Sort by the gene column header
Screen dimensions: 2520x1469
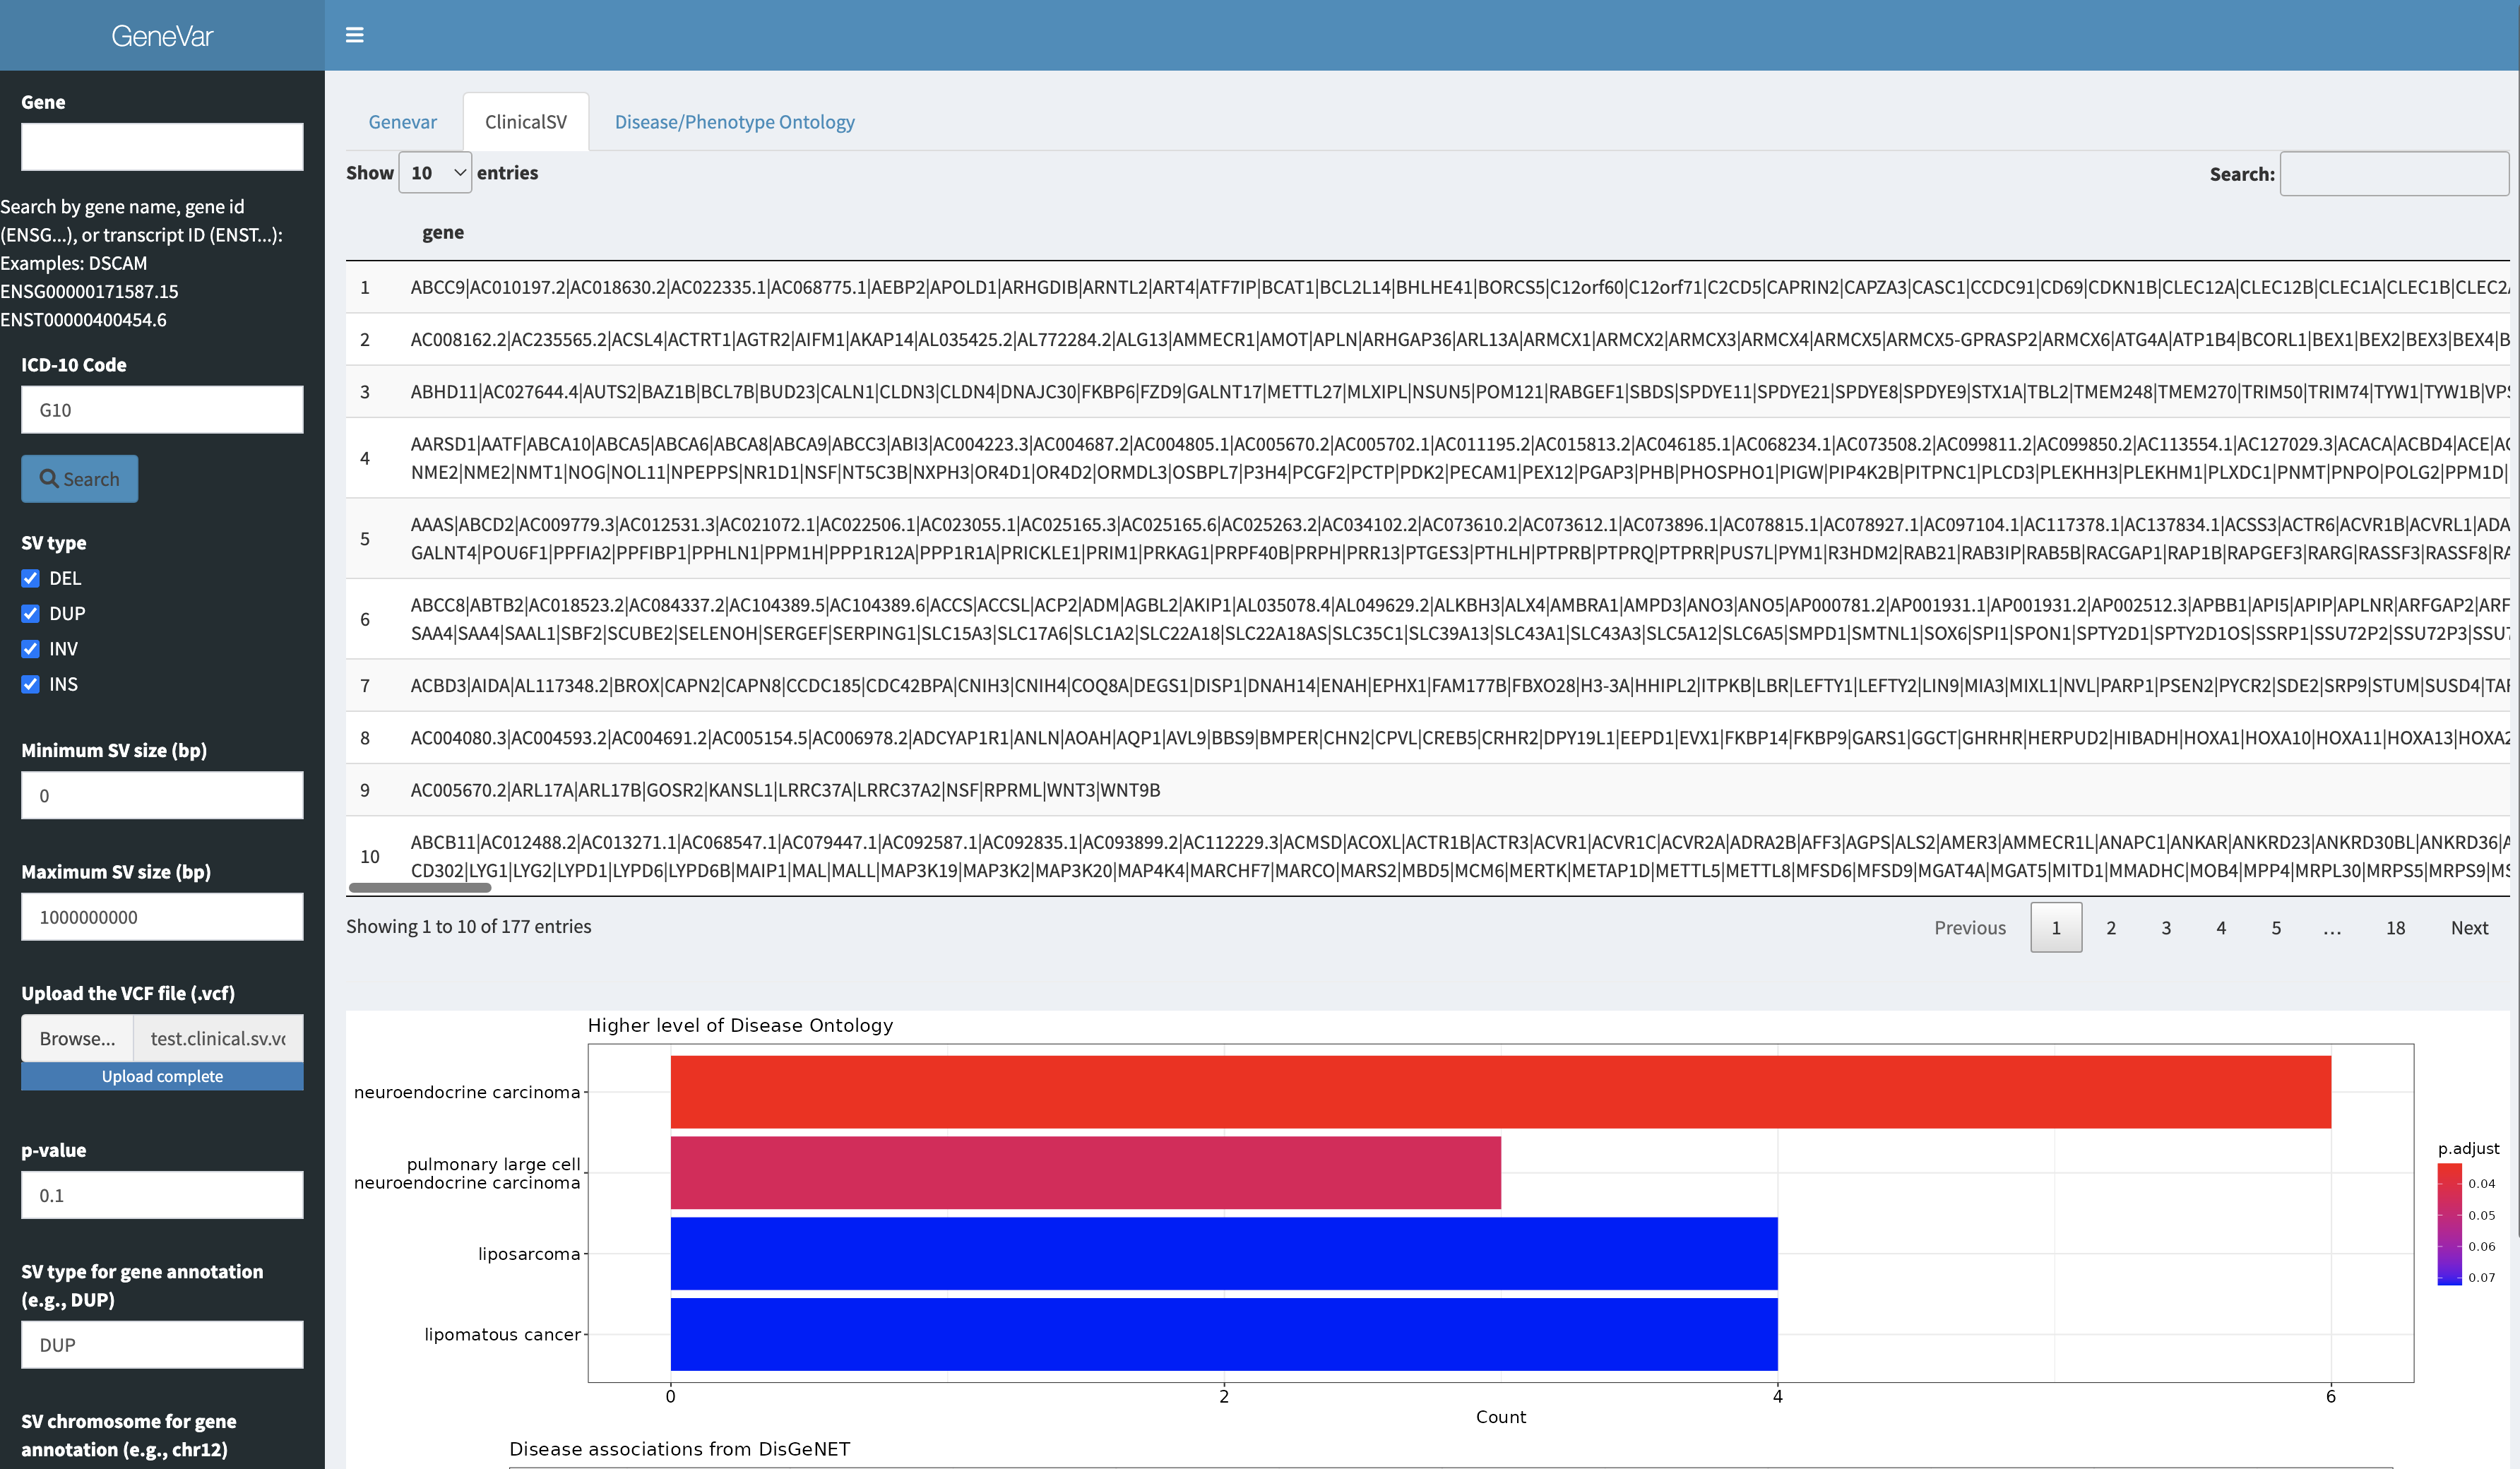[x=443, y=233]
